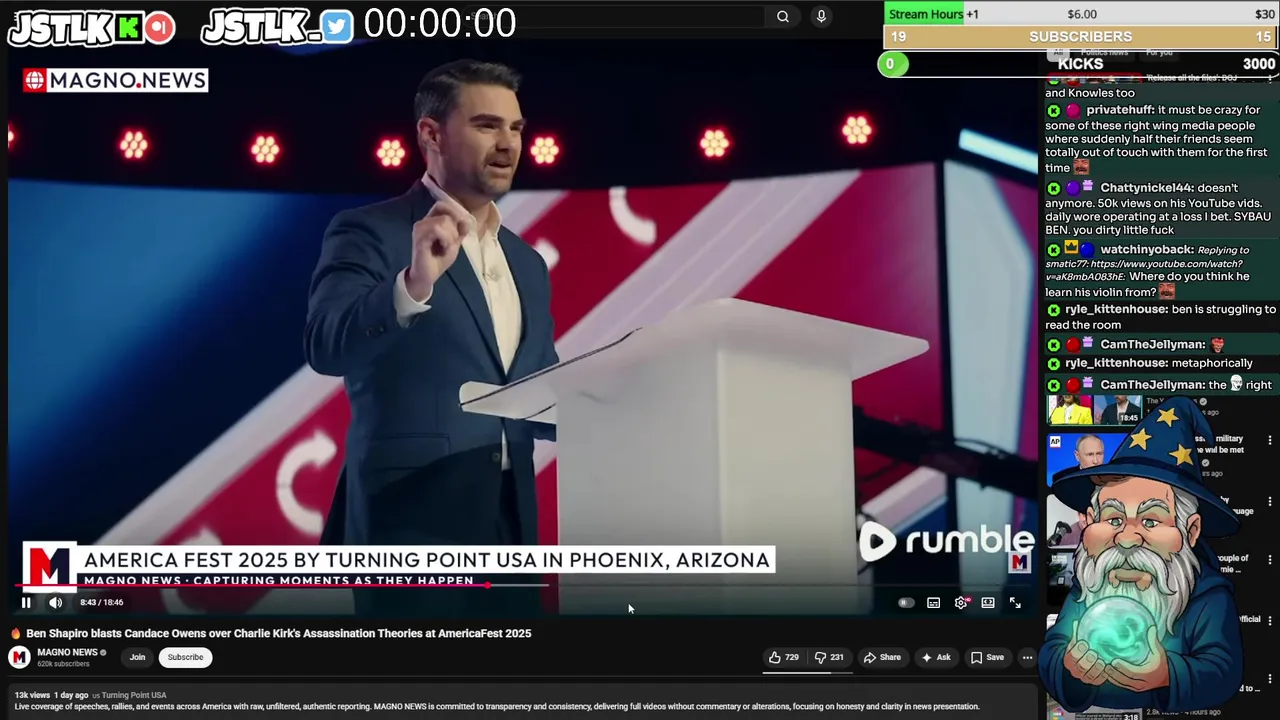1280x720 pixels.
Task: Click the video title about Ben Shapiro
Action: point(278,633)
